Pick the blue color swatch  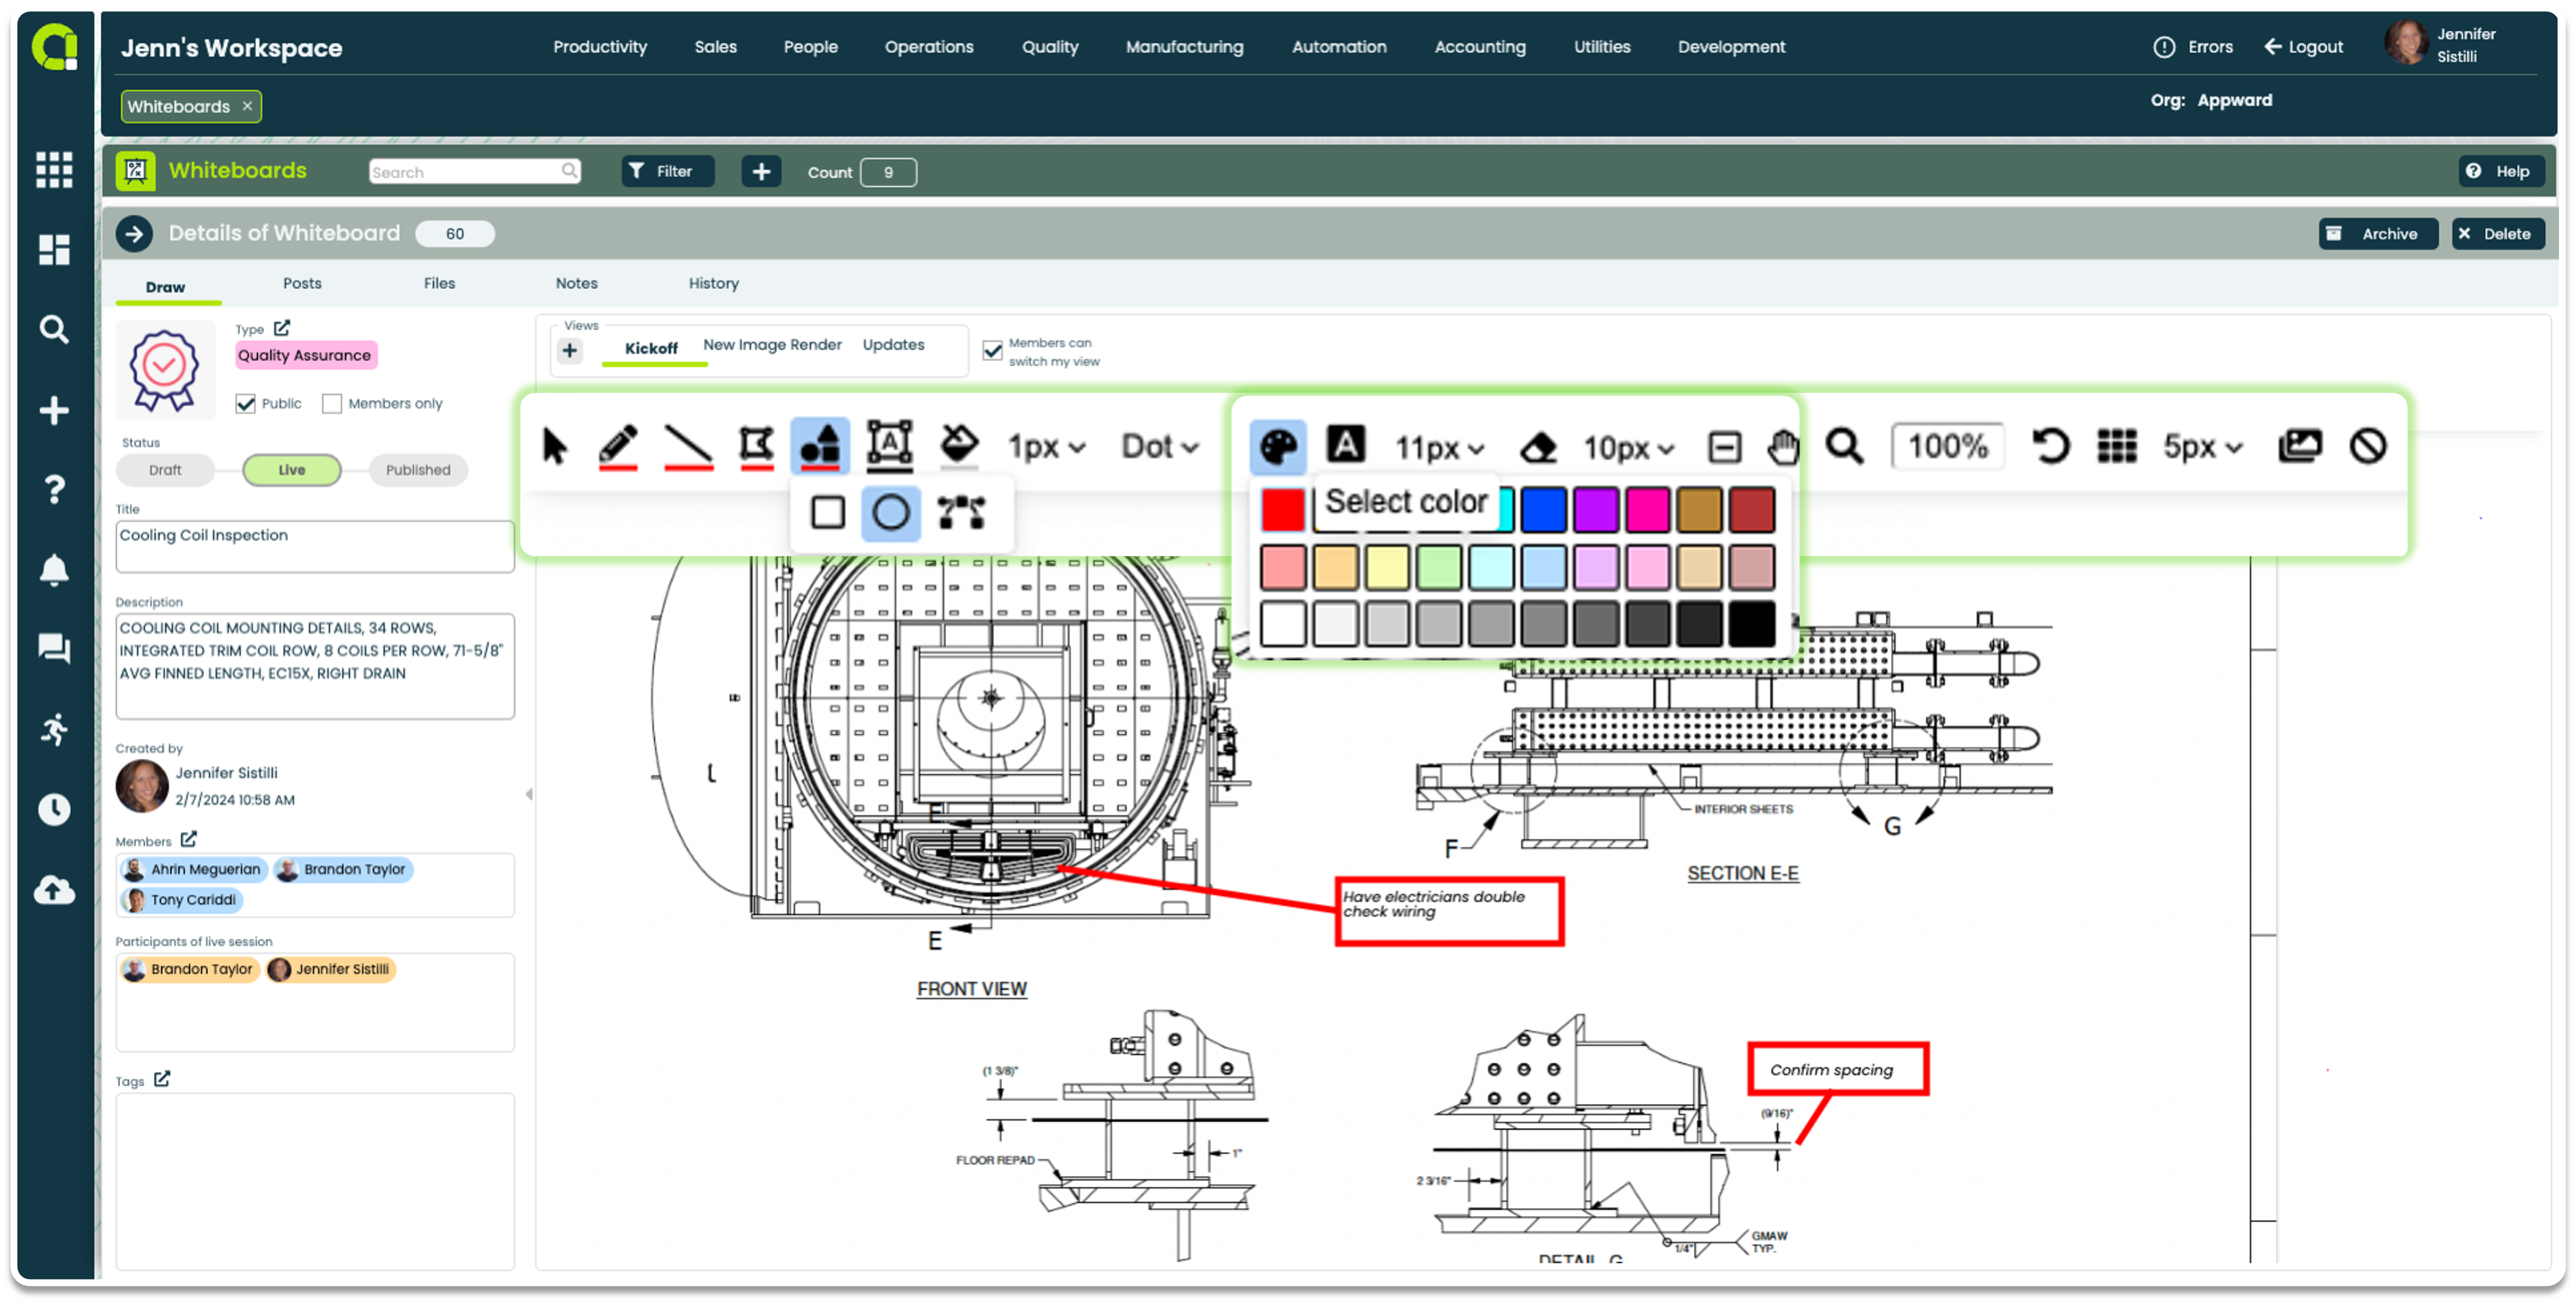1543,511
